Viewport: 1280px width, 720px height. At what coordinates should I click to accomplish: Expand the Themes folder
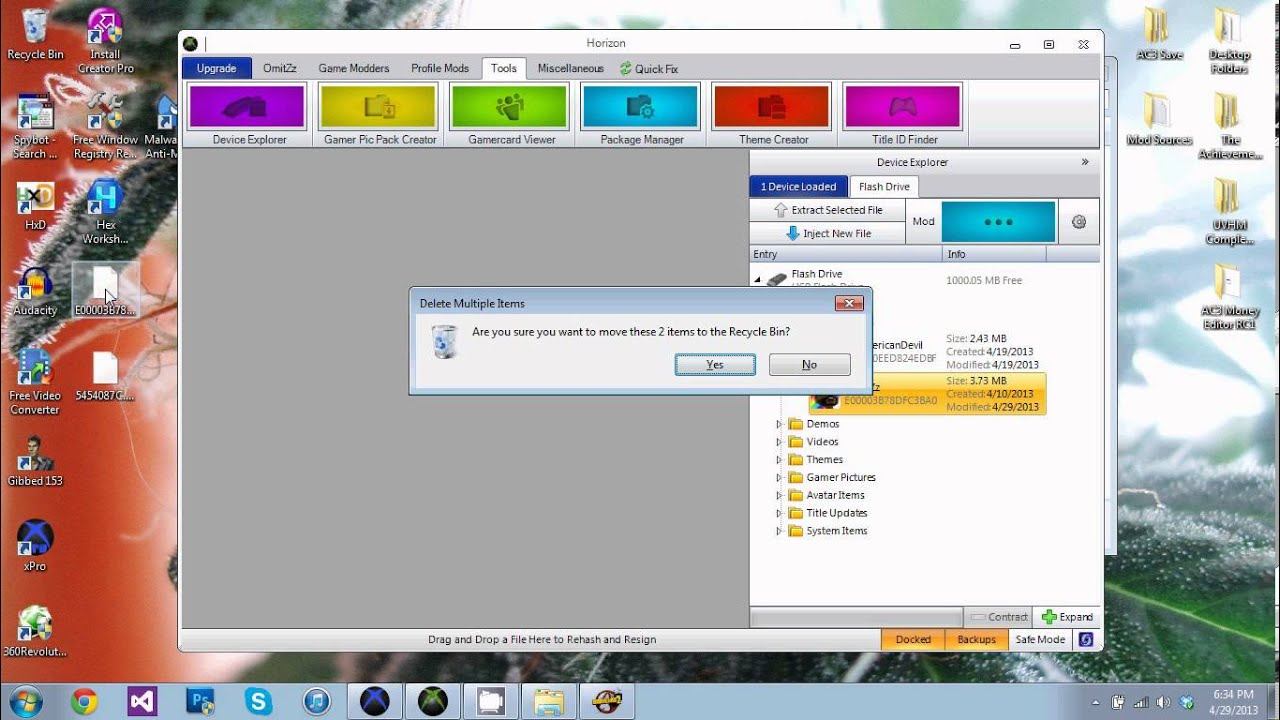[779, 460]
